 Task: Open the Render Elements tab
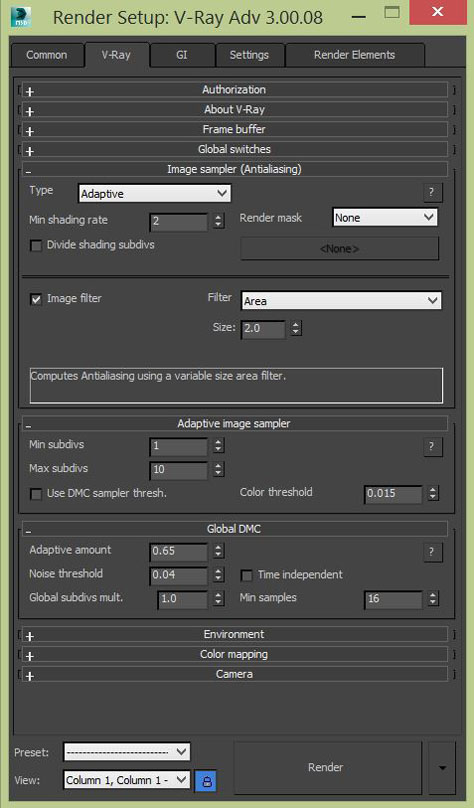coord(354,55)
